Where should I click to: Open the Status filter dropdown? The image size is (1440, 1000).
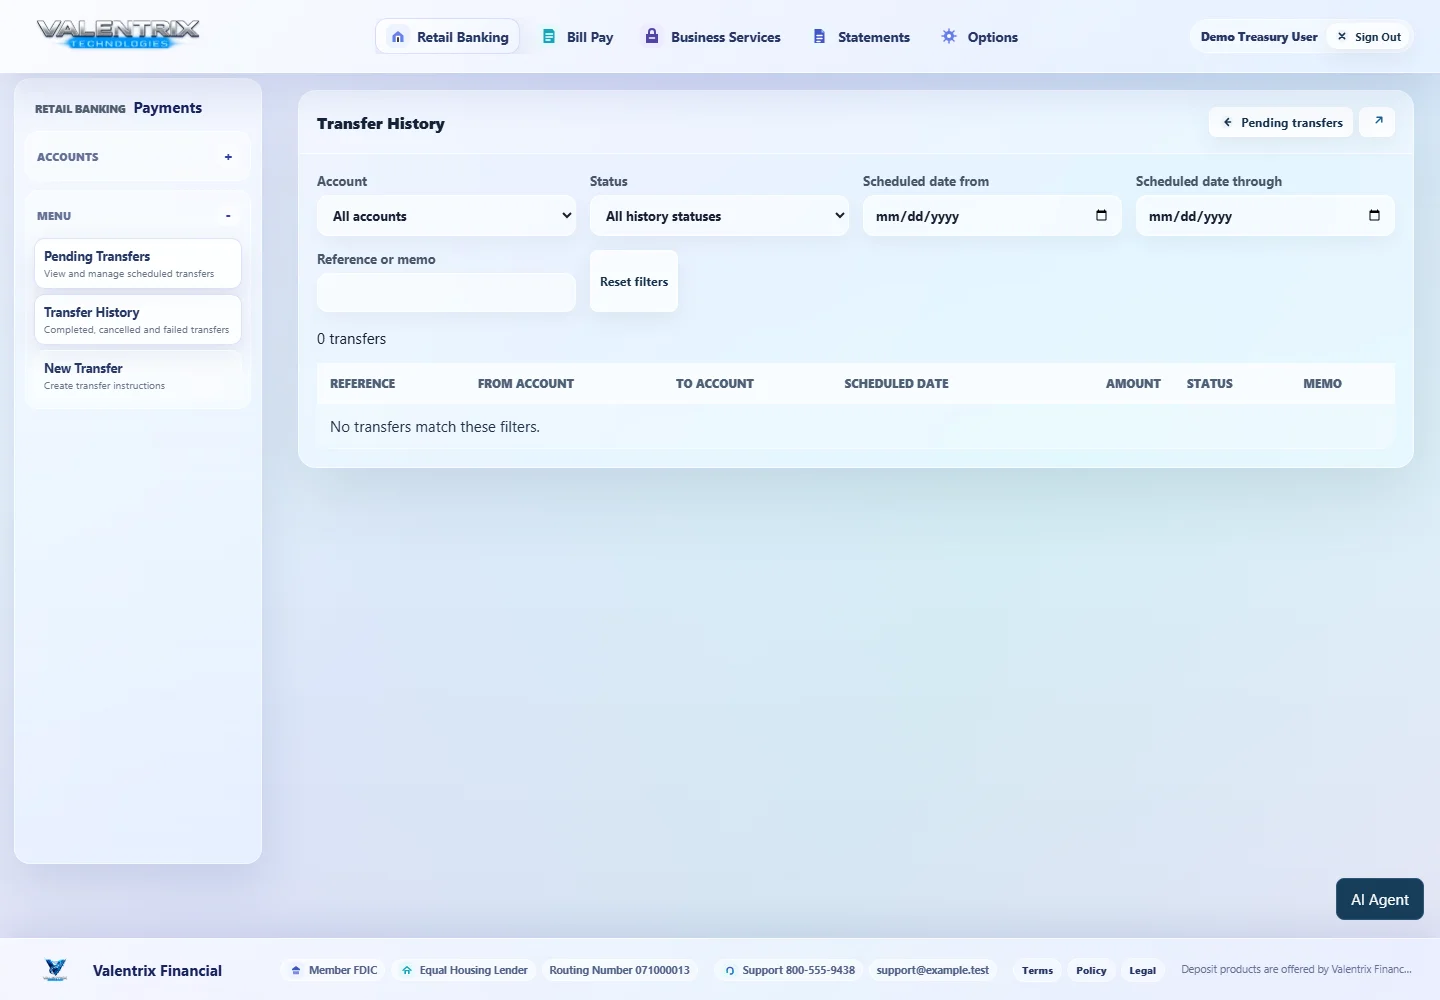[x=719, y=216]
